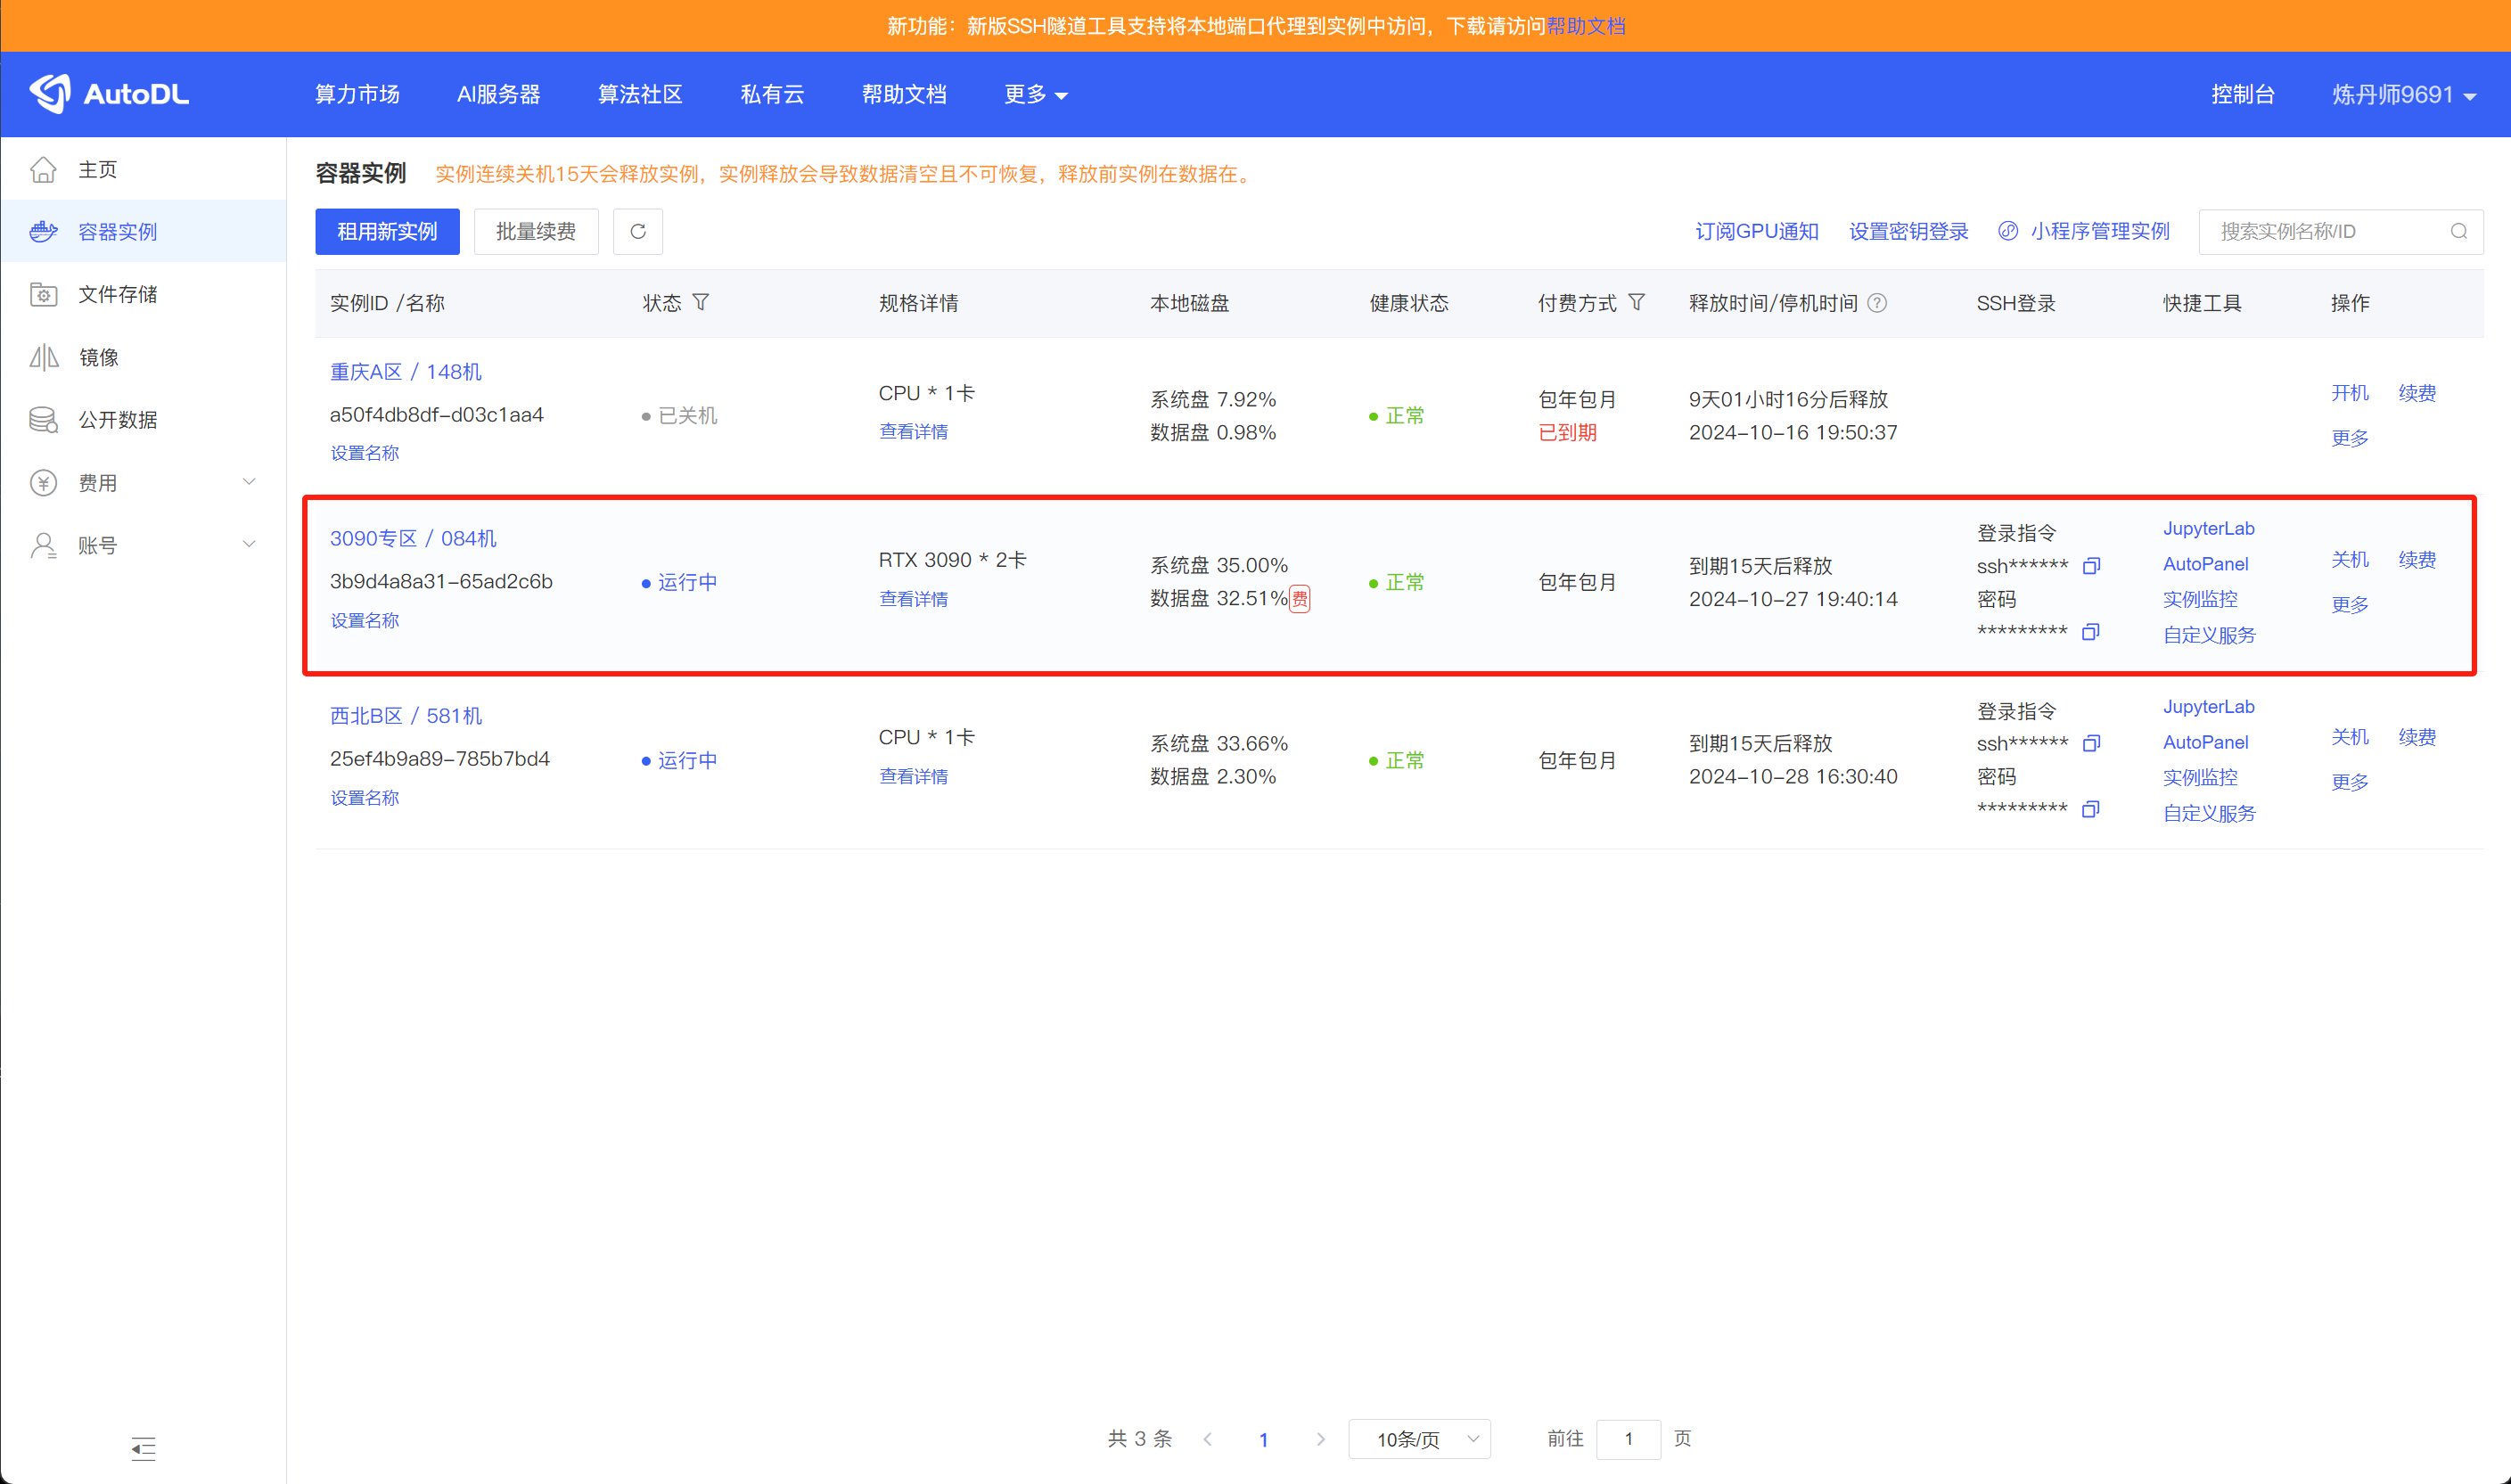This screenshot has width=2511, height=1484.
Task: Click the 容器实例 docker whale icon
Action: [x=43, y=232]
